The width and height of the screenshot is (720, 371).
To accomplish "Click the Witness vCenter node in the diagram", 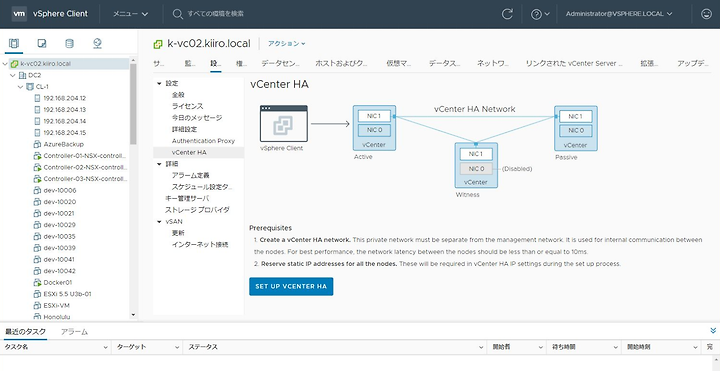I will (x=476, y=165).
